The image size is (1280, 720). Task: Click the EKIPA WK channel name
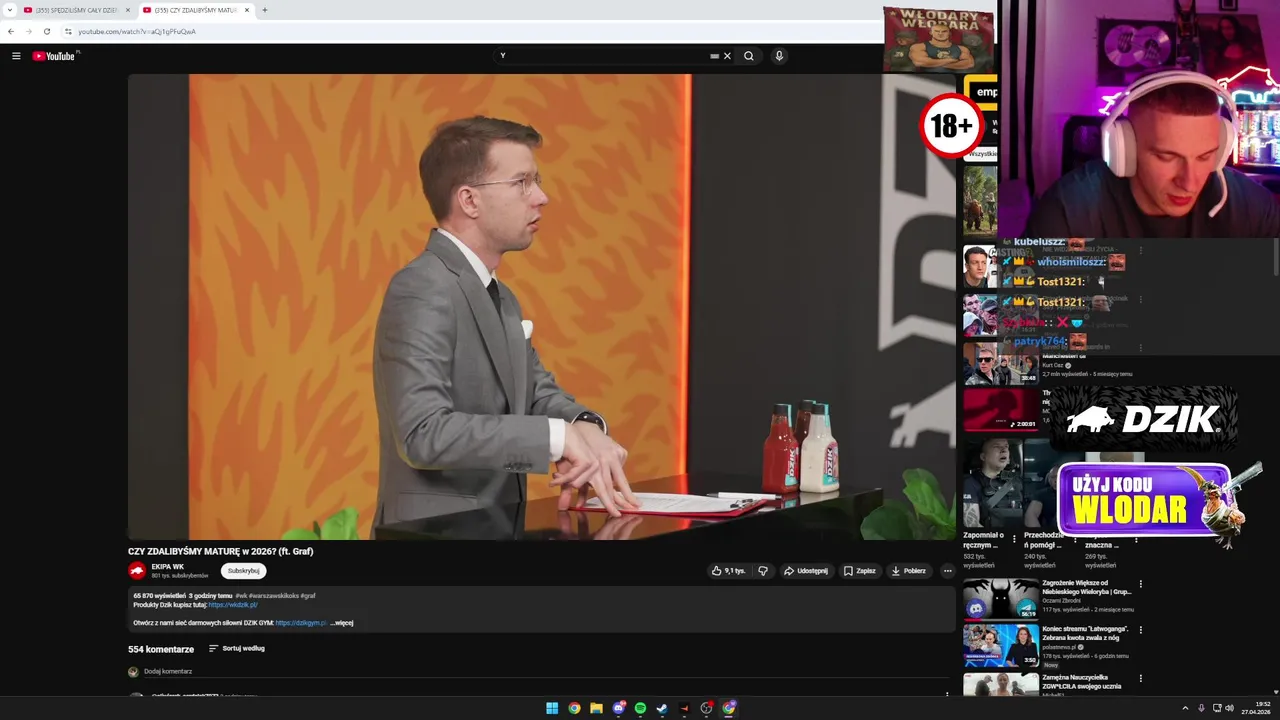[x=168, y=567]
